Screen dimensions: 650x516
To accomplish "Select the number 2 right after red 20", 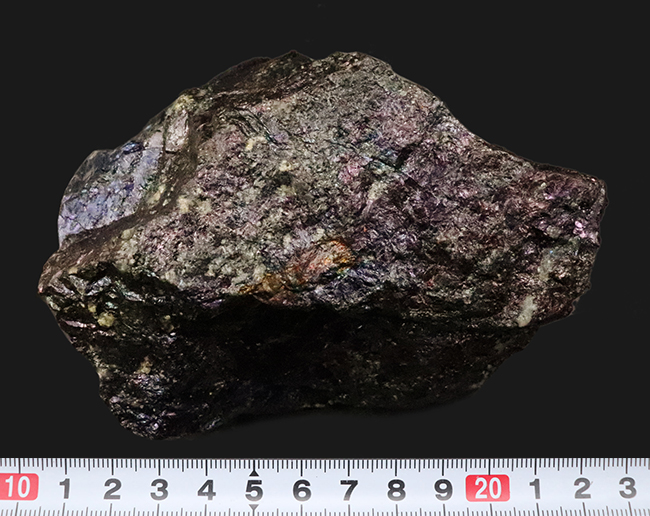I will click(x=582, y=489).
